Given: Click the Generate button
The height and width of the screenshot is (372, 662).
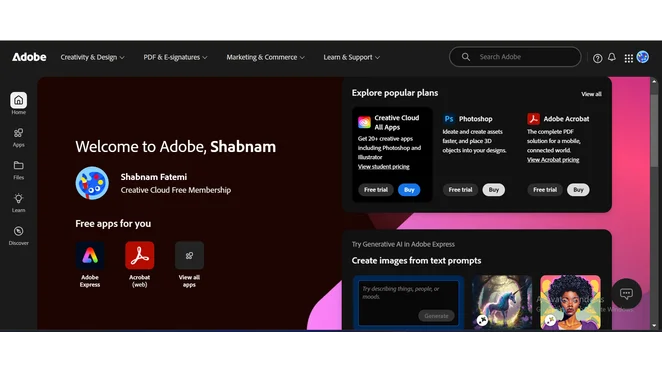Looking at the screenshot, I should pyautogui.click(x=436, y=316).
